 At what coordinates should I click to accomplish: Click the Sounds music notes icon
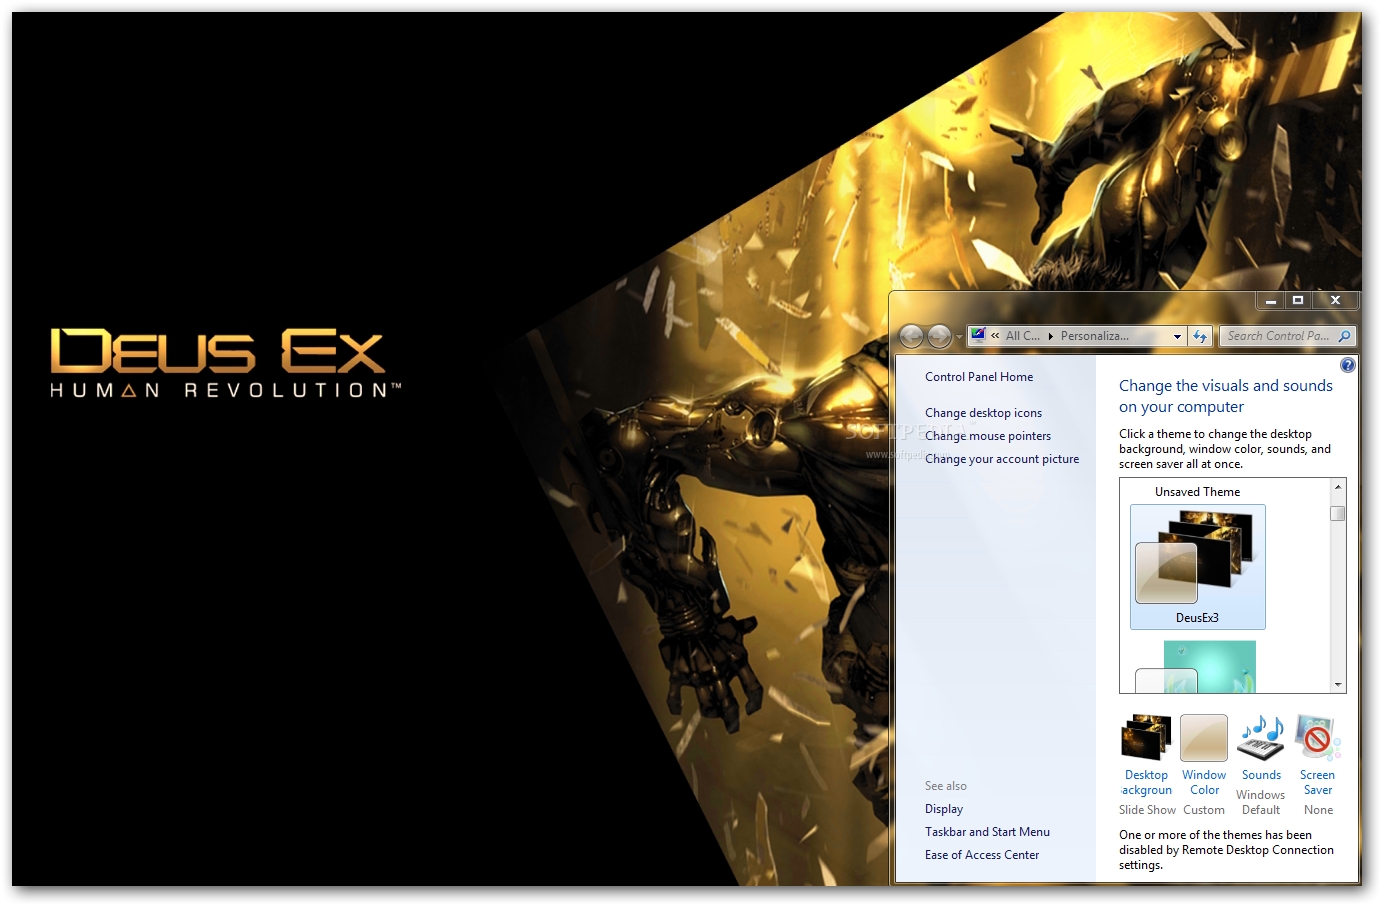(1261, 738)
